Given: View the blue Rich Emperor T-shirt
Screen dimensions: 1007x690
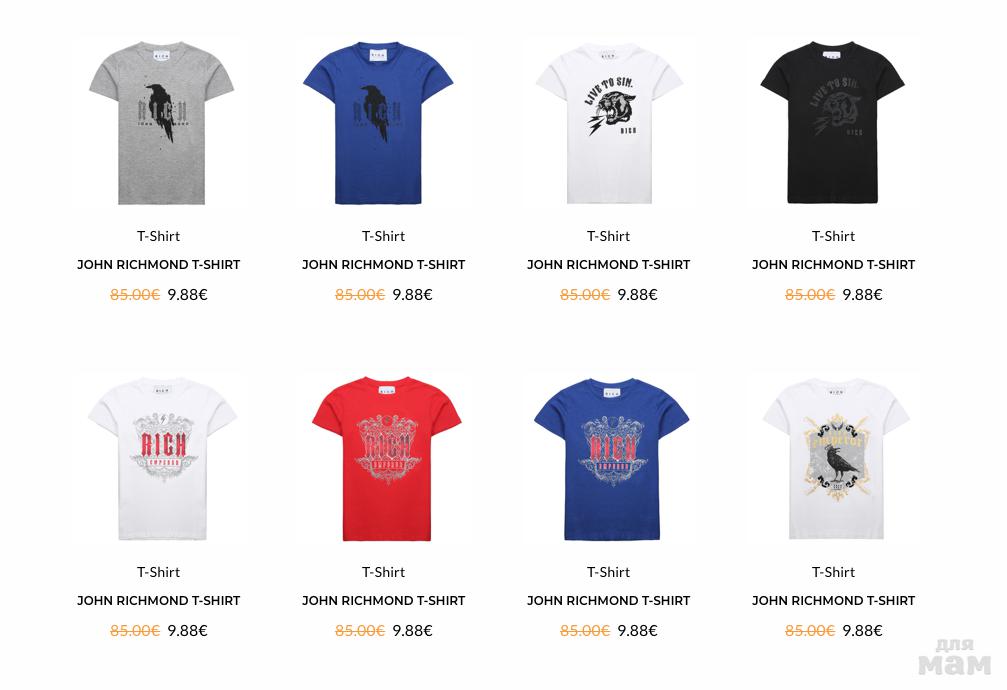Looking at the screenshot, I should pyautogui.click(x=611, y=459).
